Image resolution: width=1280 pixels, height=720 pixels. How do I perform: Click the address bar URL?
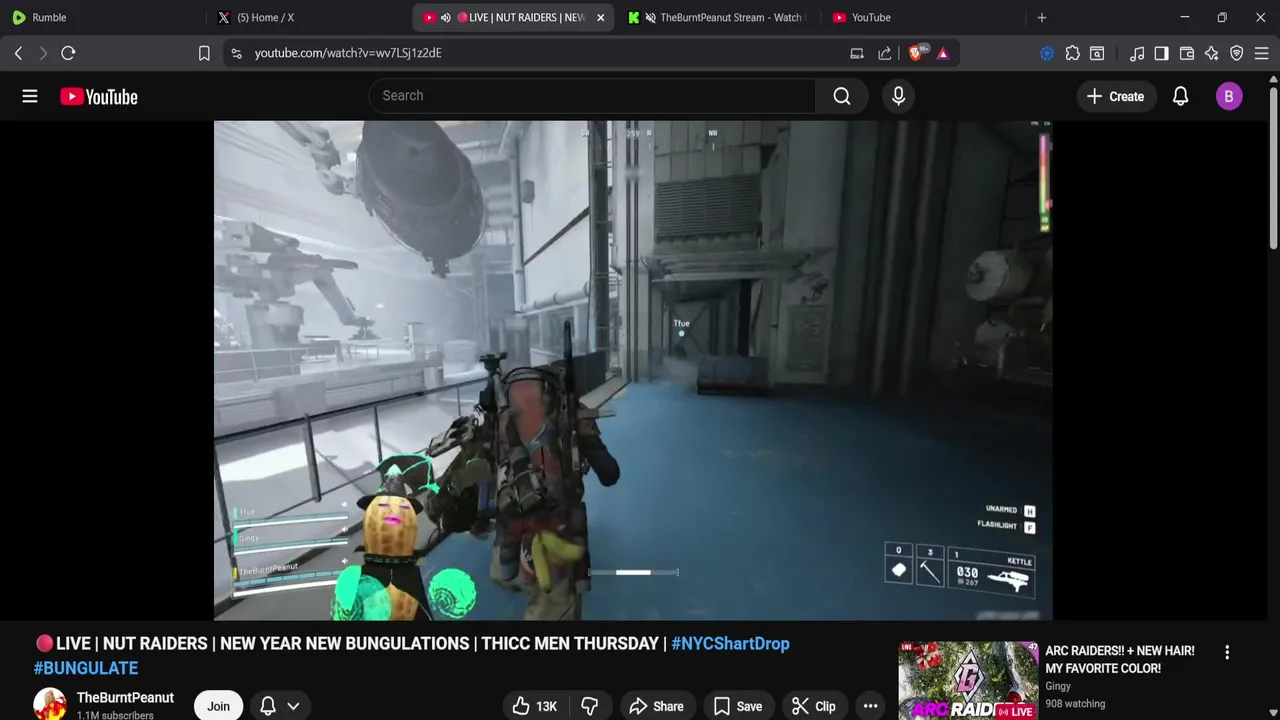tap(348, 53)
